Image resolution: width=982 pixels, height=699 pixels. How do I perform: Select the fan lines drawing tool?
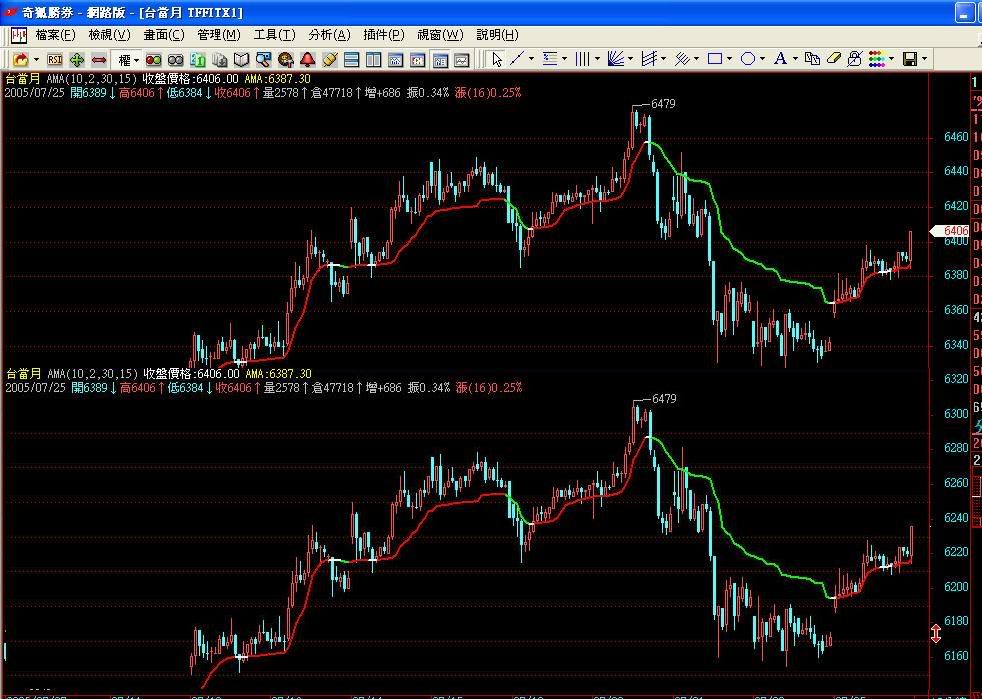[x=616, y=59]
